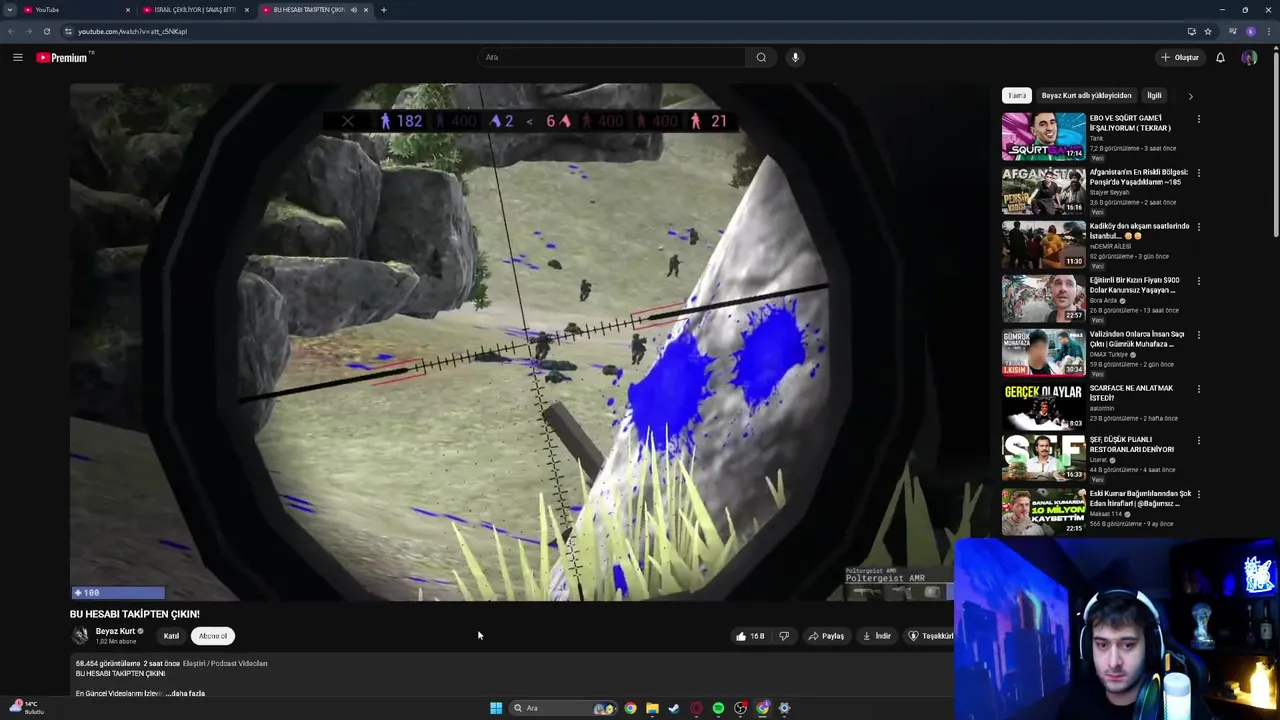Open Steam from the taskbar
This screenshot has width=1280, height=720.
674,708
